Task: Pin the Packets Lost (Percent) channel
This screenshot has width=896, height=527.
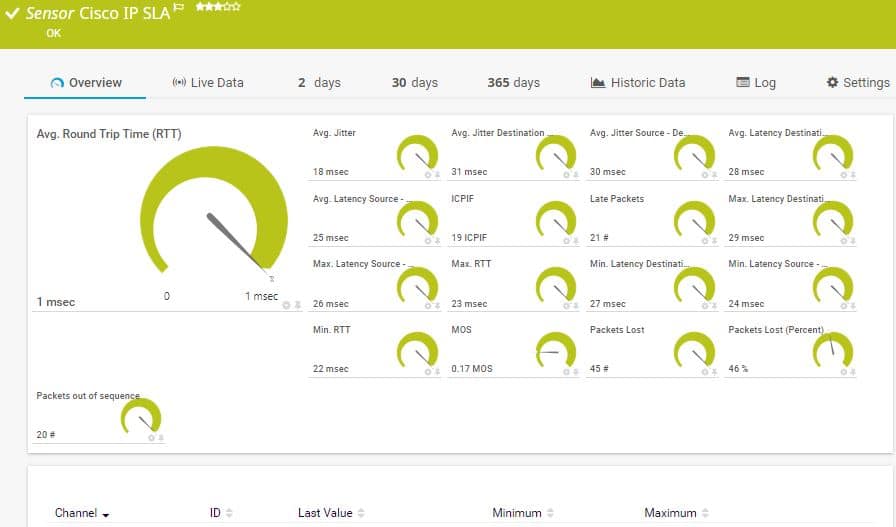Action: [853, 370]
